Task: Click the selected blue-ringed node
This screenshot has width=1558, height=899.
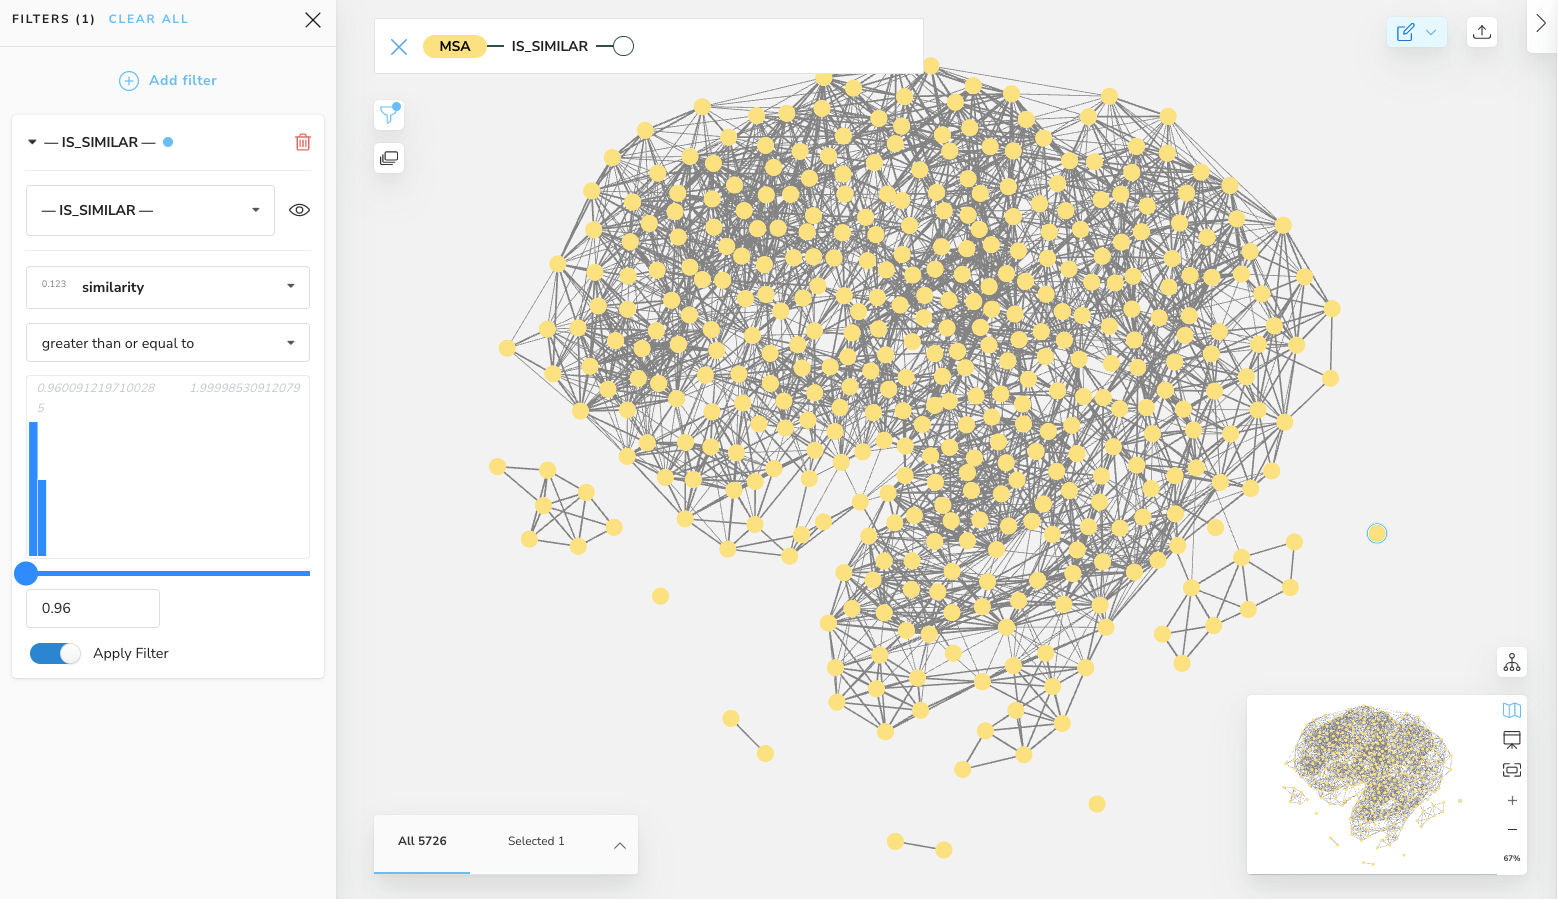Action: pyautogui.click(x=1377, y=533)
